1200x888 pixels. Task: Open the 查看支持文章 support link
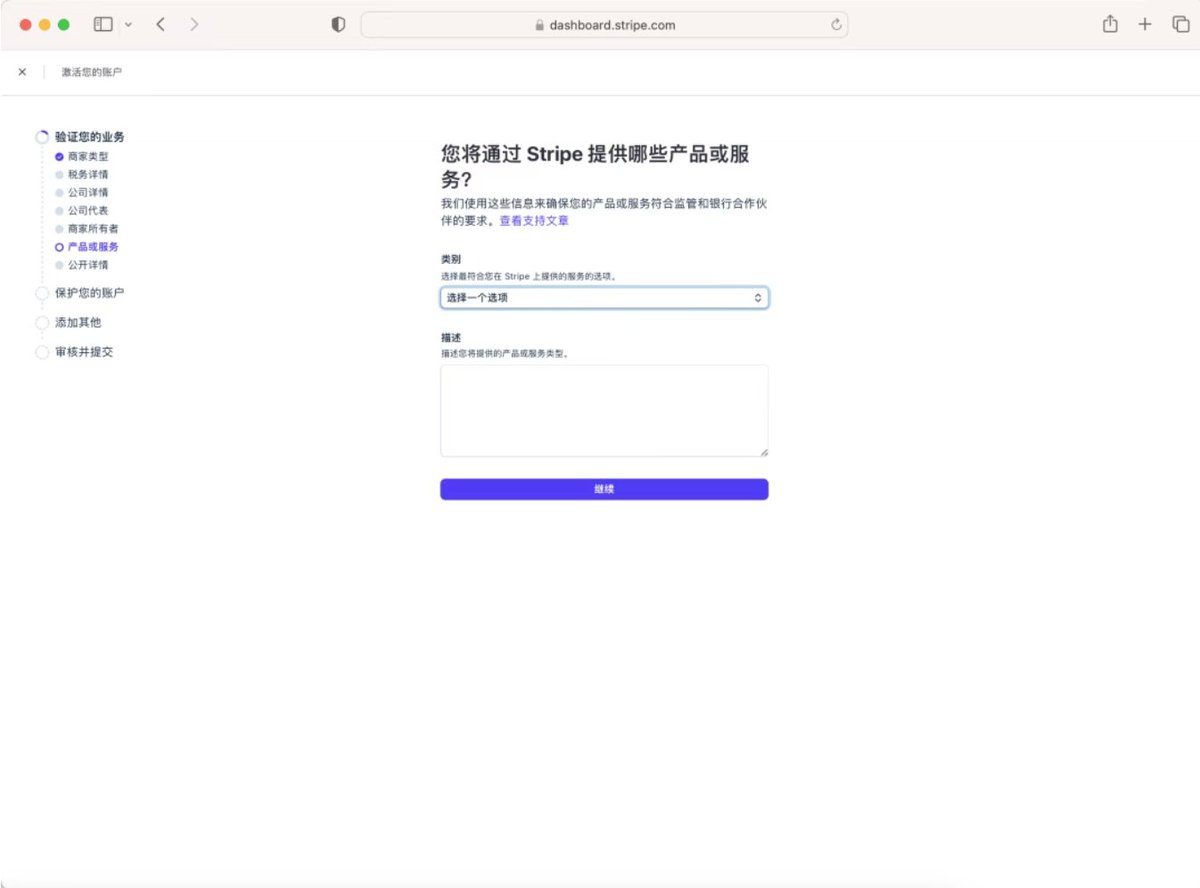pyautogui.click(x=534, y=221)
